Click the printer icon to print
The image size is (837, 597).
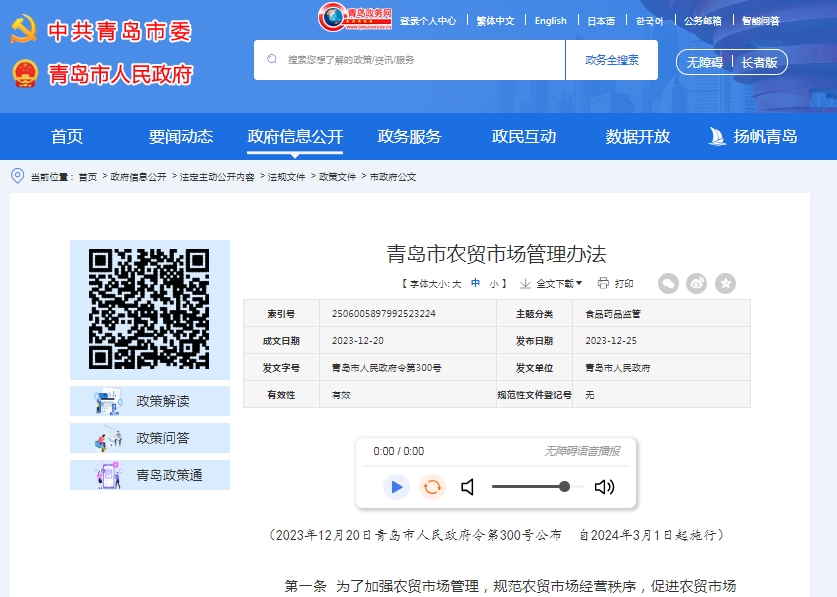point(603,283)
